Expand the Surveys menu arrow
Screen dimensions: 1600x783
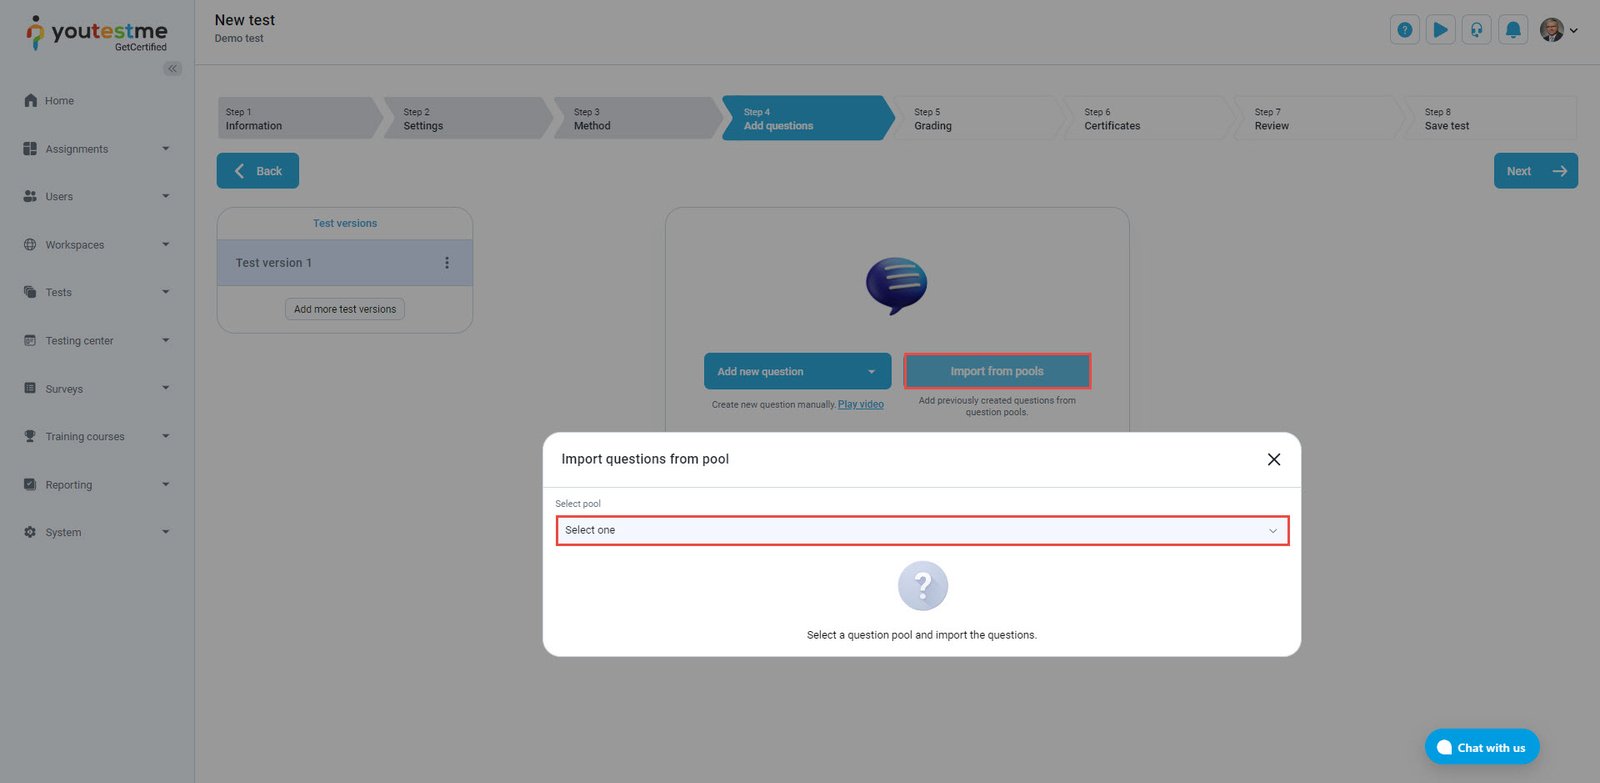click(x=166, y=389)
